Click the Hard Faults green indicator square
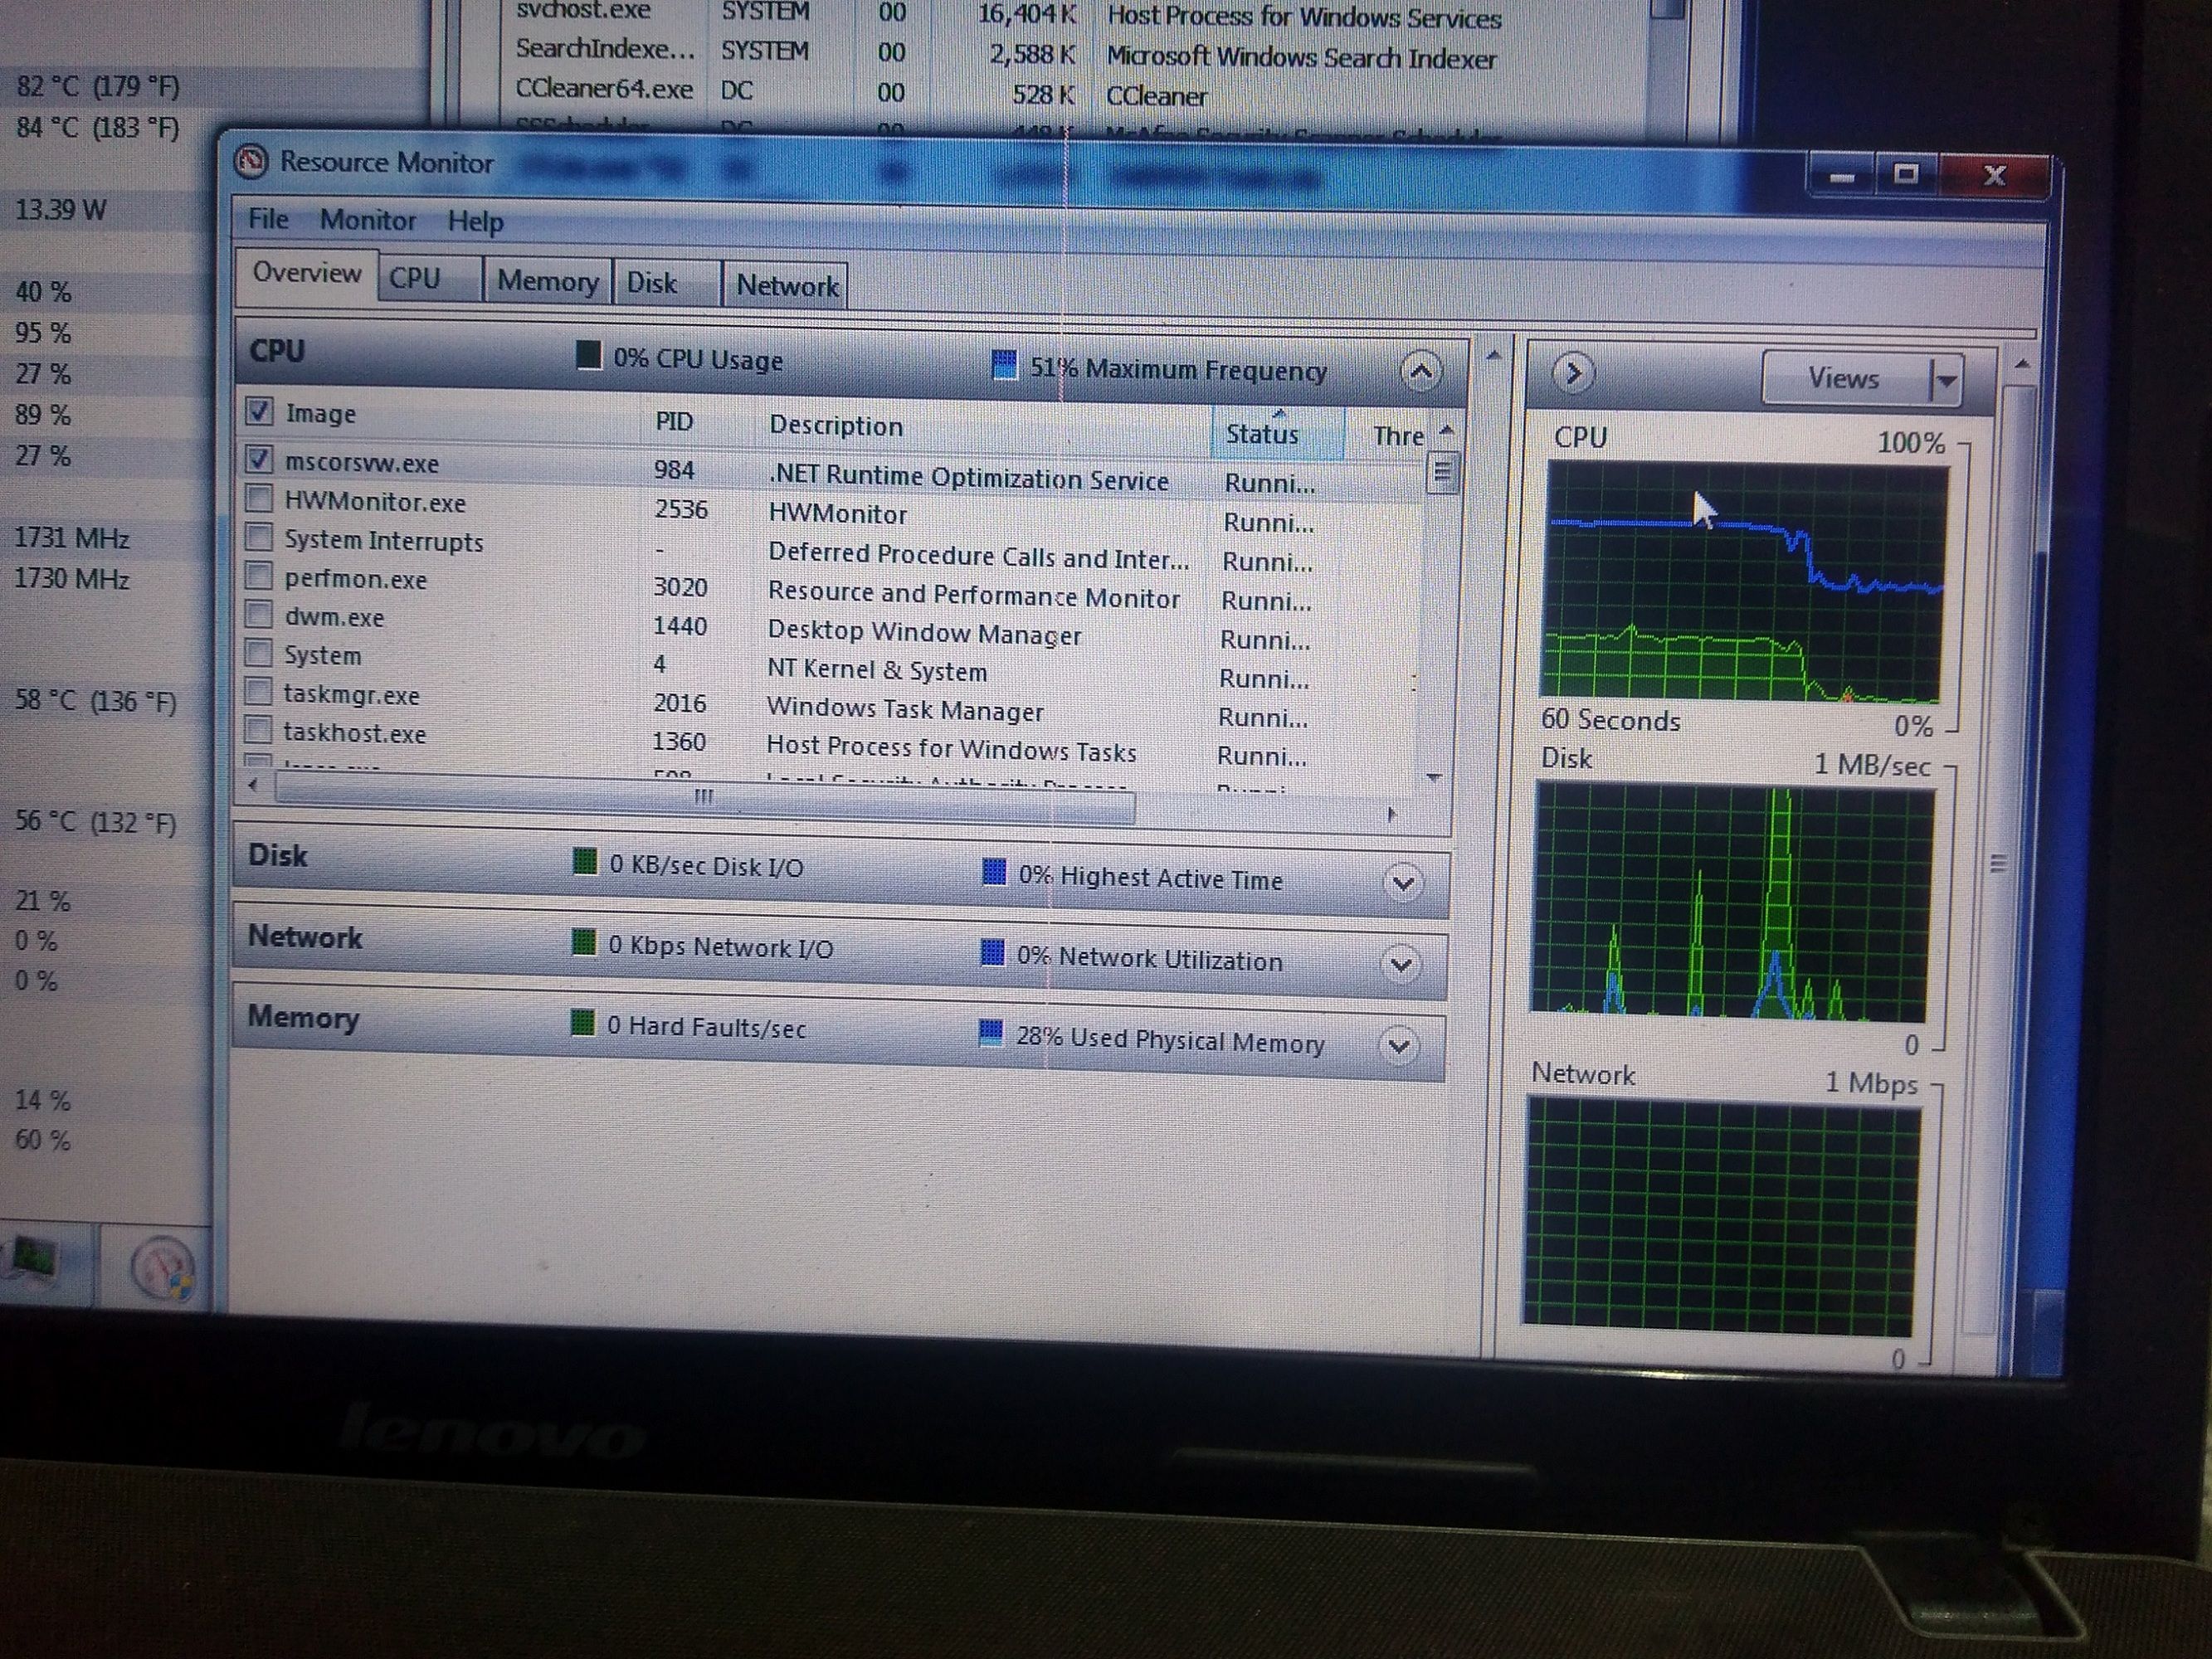 (x=582, y=1023)
